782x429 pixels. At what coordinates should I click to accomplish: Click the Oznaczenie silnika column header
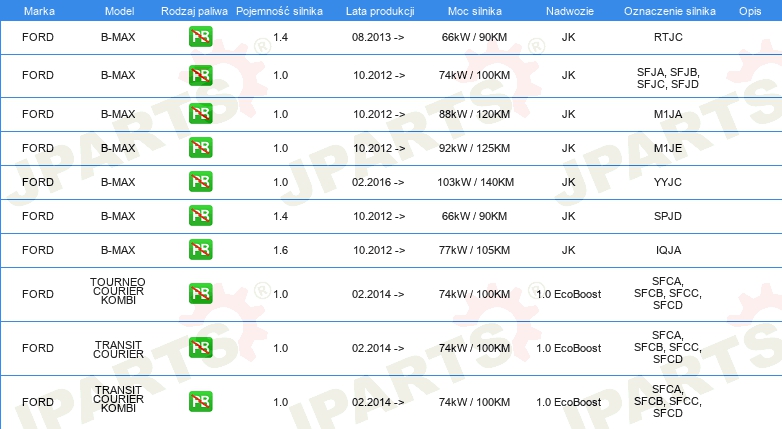[x=670, y=11]
